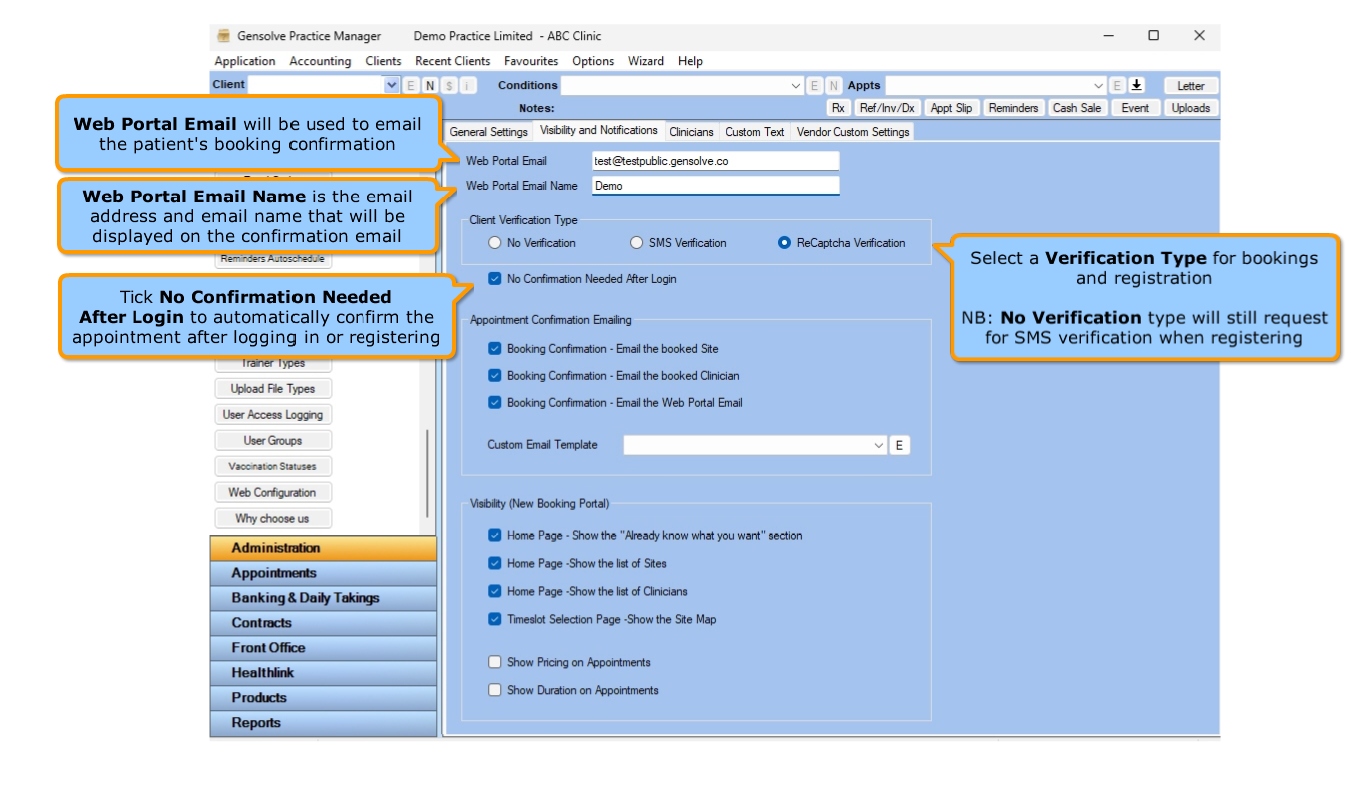Open the Conditions dropdown
This screenshot has height=800, width=1366.
click(x=796, y=86)
